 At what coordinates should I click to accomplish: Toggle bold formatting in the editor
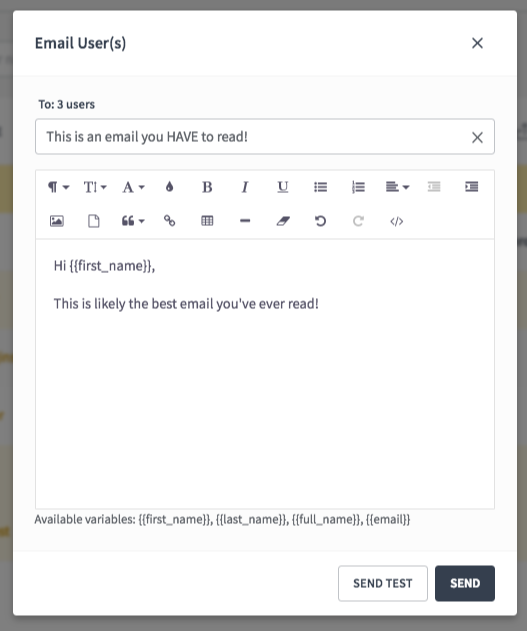click(x=207, y=187)
